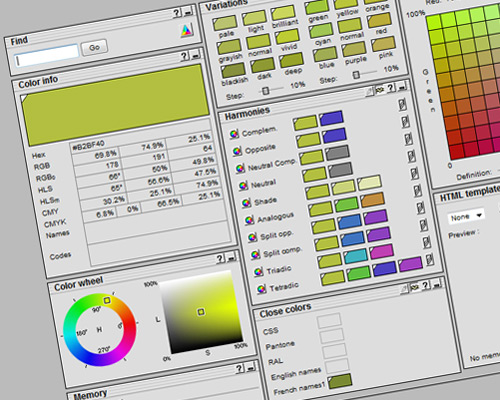The image size is (500, 400).
Task: Open help for the Close colors panel
Action: pos(426,285)
